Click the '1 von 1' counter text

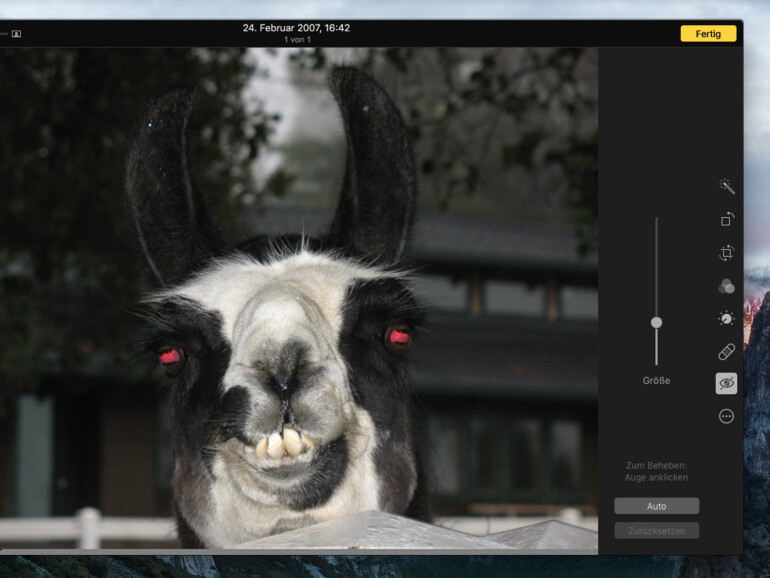[296, 40]
